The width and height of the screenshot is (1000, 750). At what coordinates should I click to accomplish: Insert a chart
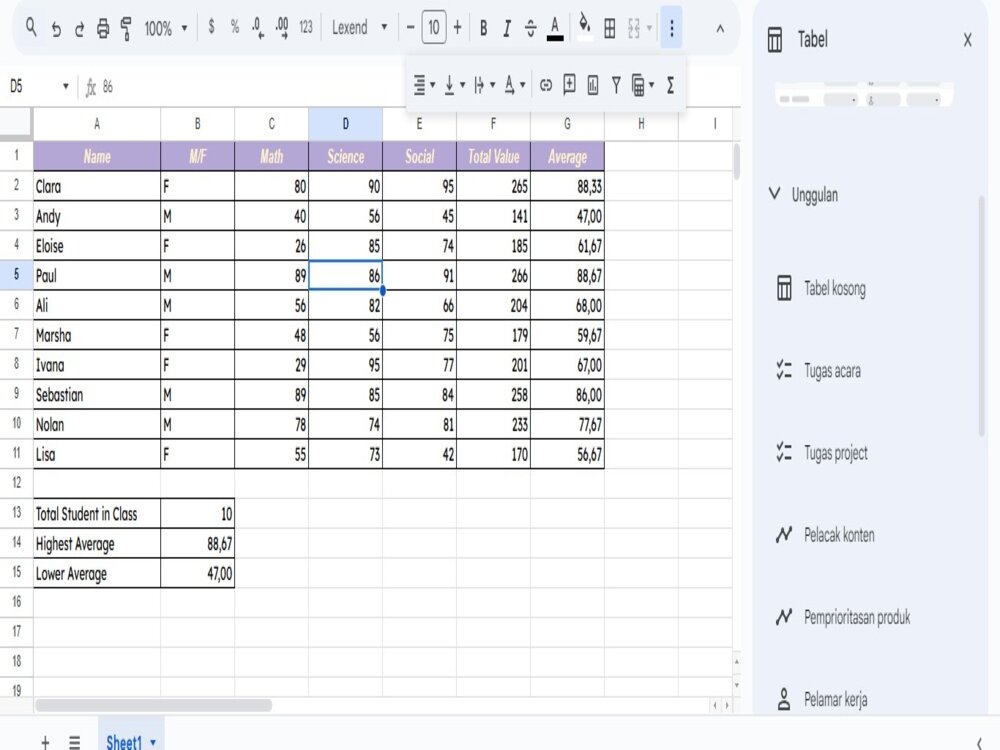tap(592, 85)
